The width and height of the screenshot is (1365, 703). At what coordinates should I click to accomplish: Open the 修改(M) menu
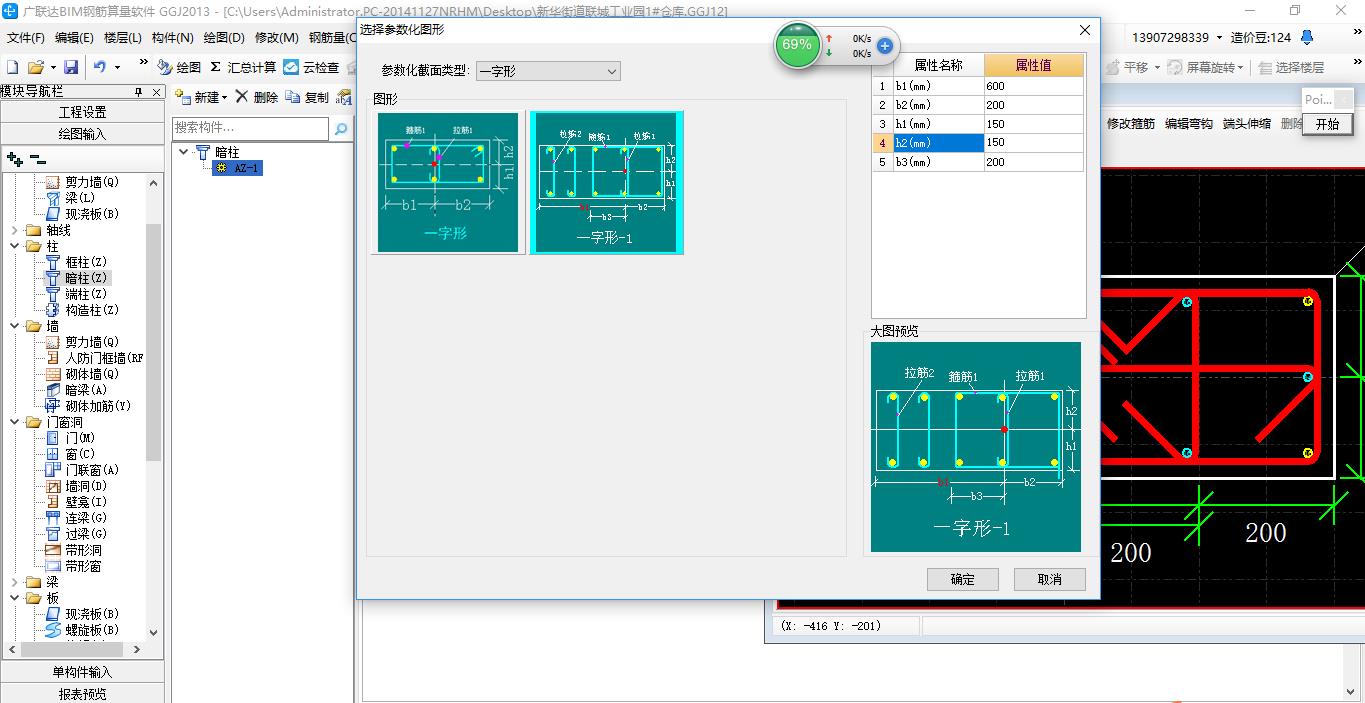277,38
